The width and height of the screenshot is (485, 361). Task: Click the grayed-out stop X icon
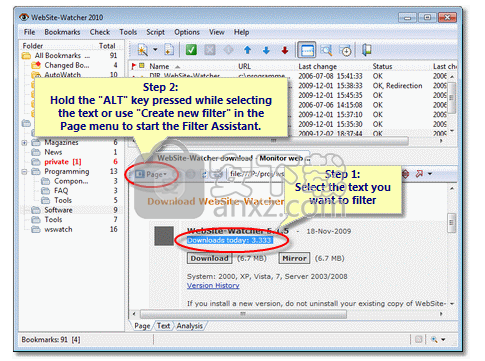(210, 50)
